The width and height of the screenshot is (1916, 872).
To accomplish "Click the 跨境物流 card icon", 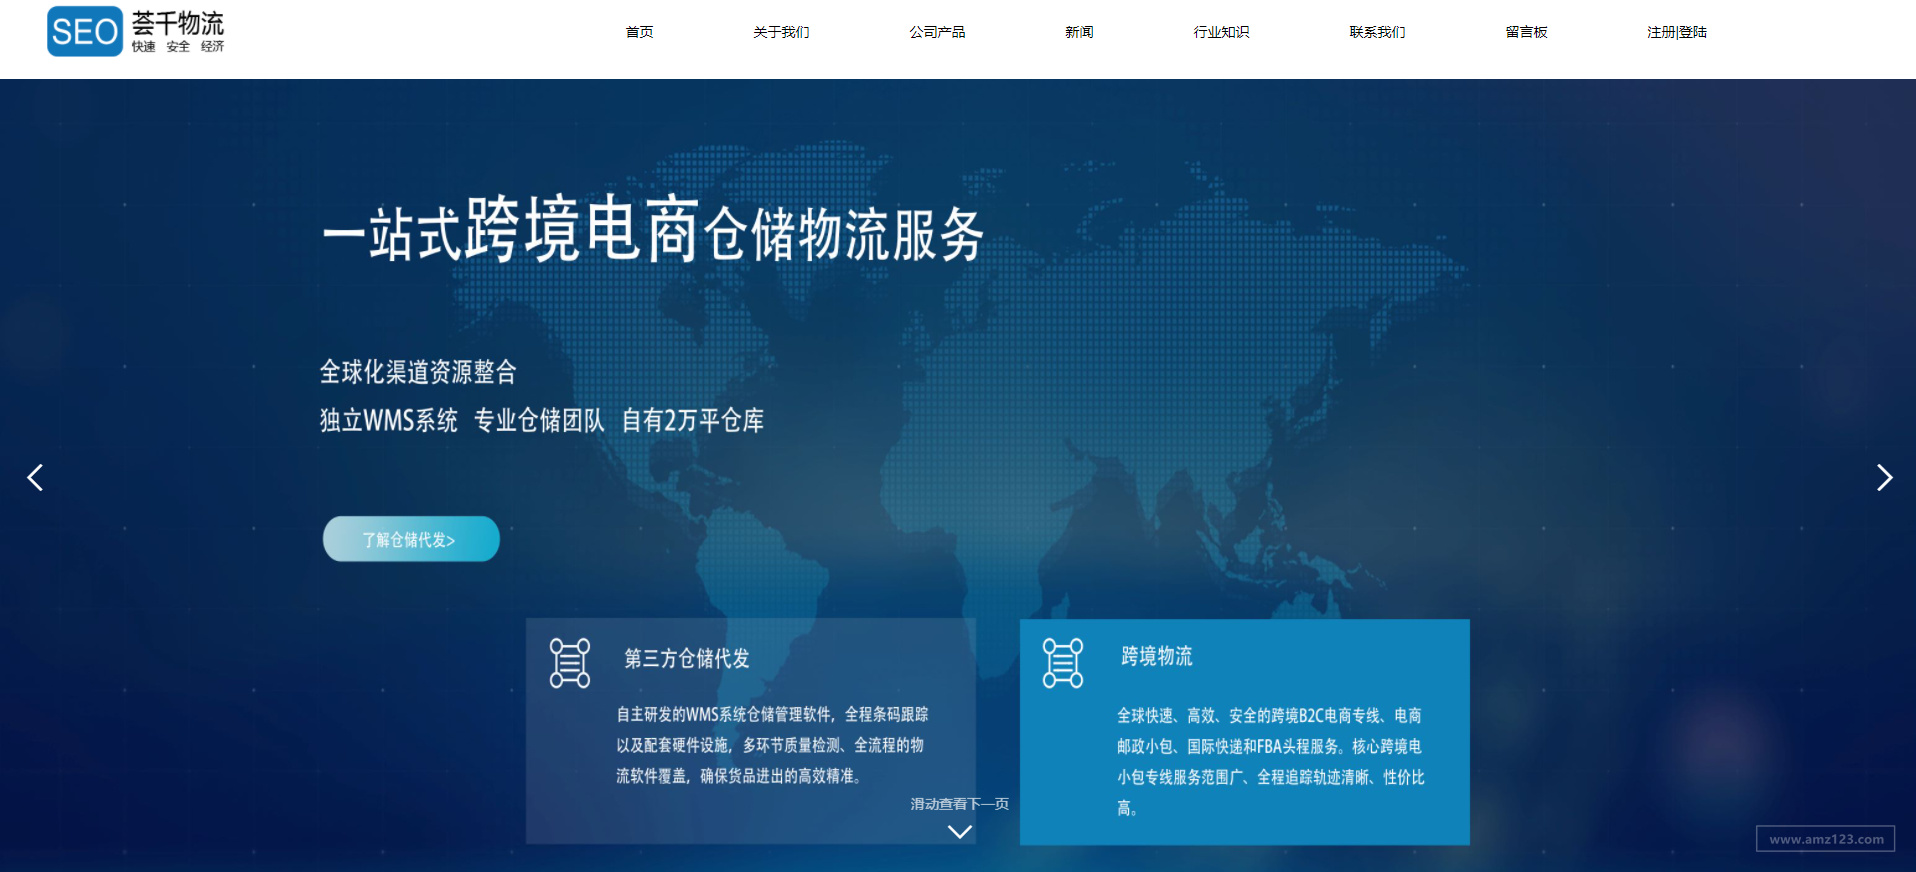I will point(1063,663).
